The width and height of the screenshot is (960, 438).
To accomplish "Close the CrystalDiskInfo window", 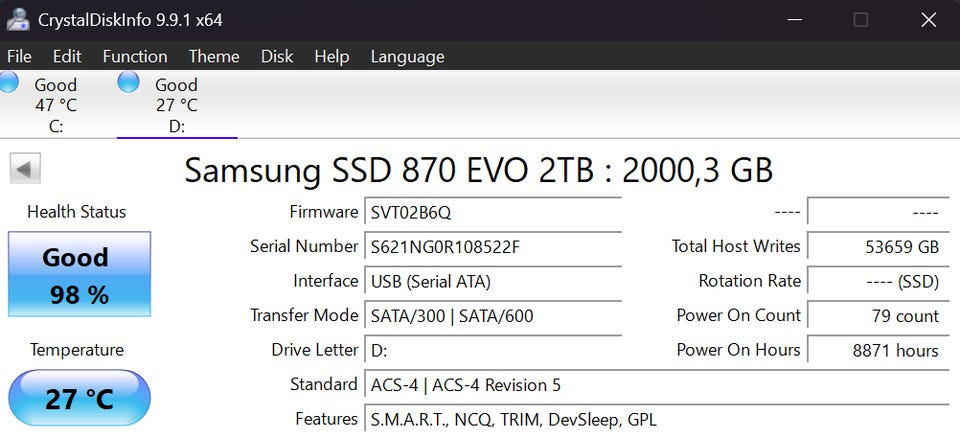I will [928, 20].
